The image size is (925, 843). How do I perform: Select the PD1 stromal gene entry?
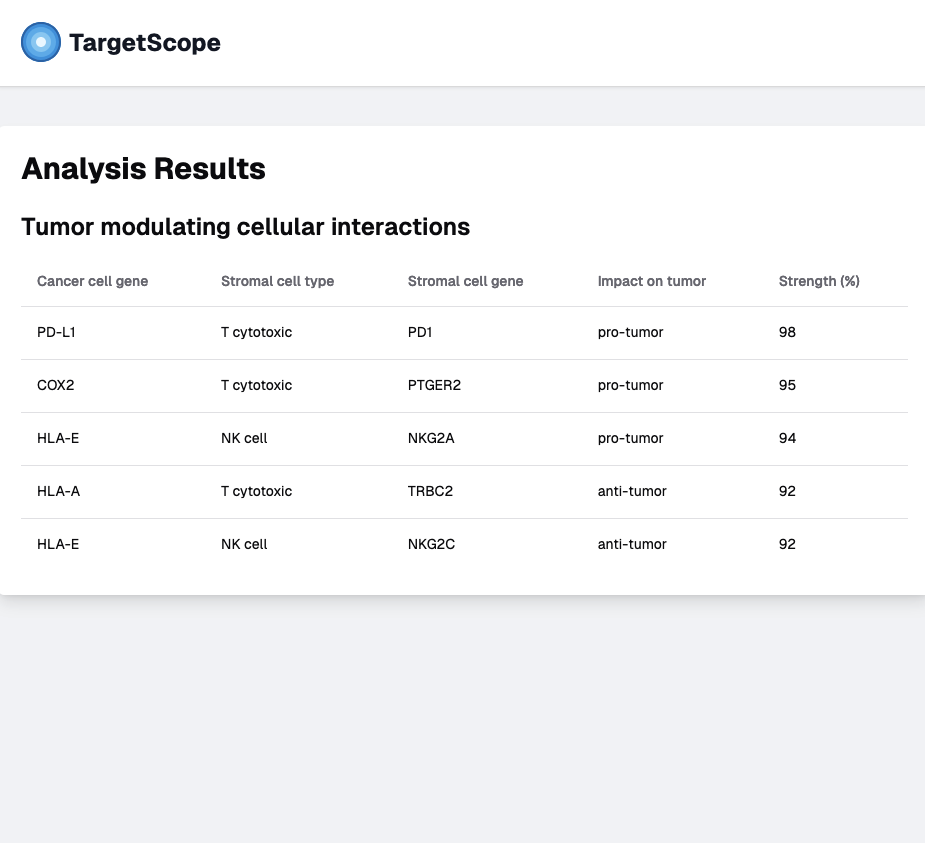pyautogui.click(x=420, y=332)
